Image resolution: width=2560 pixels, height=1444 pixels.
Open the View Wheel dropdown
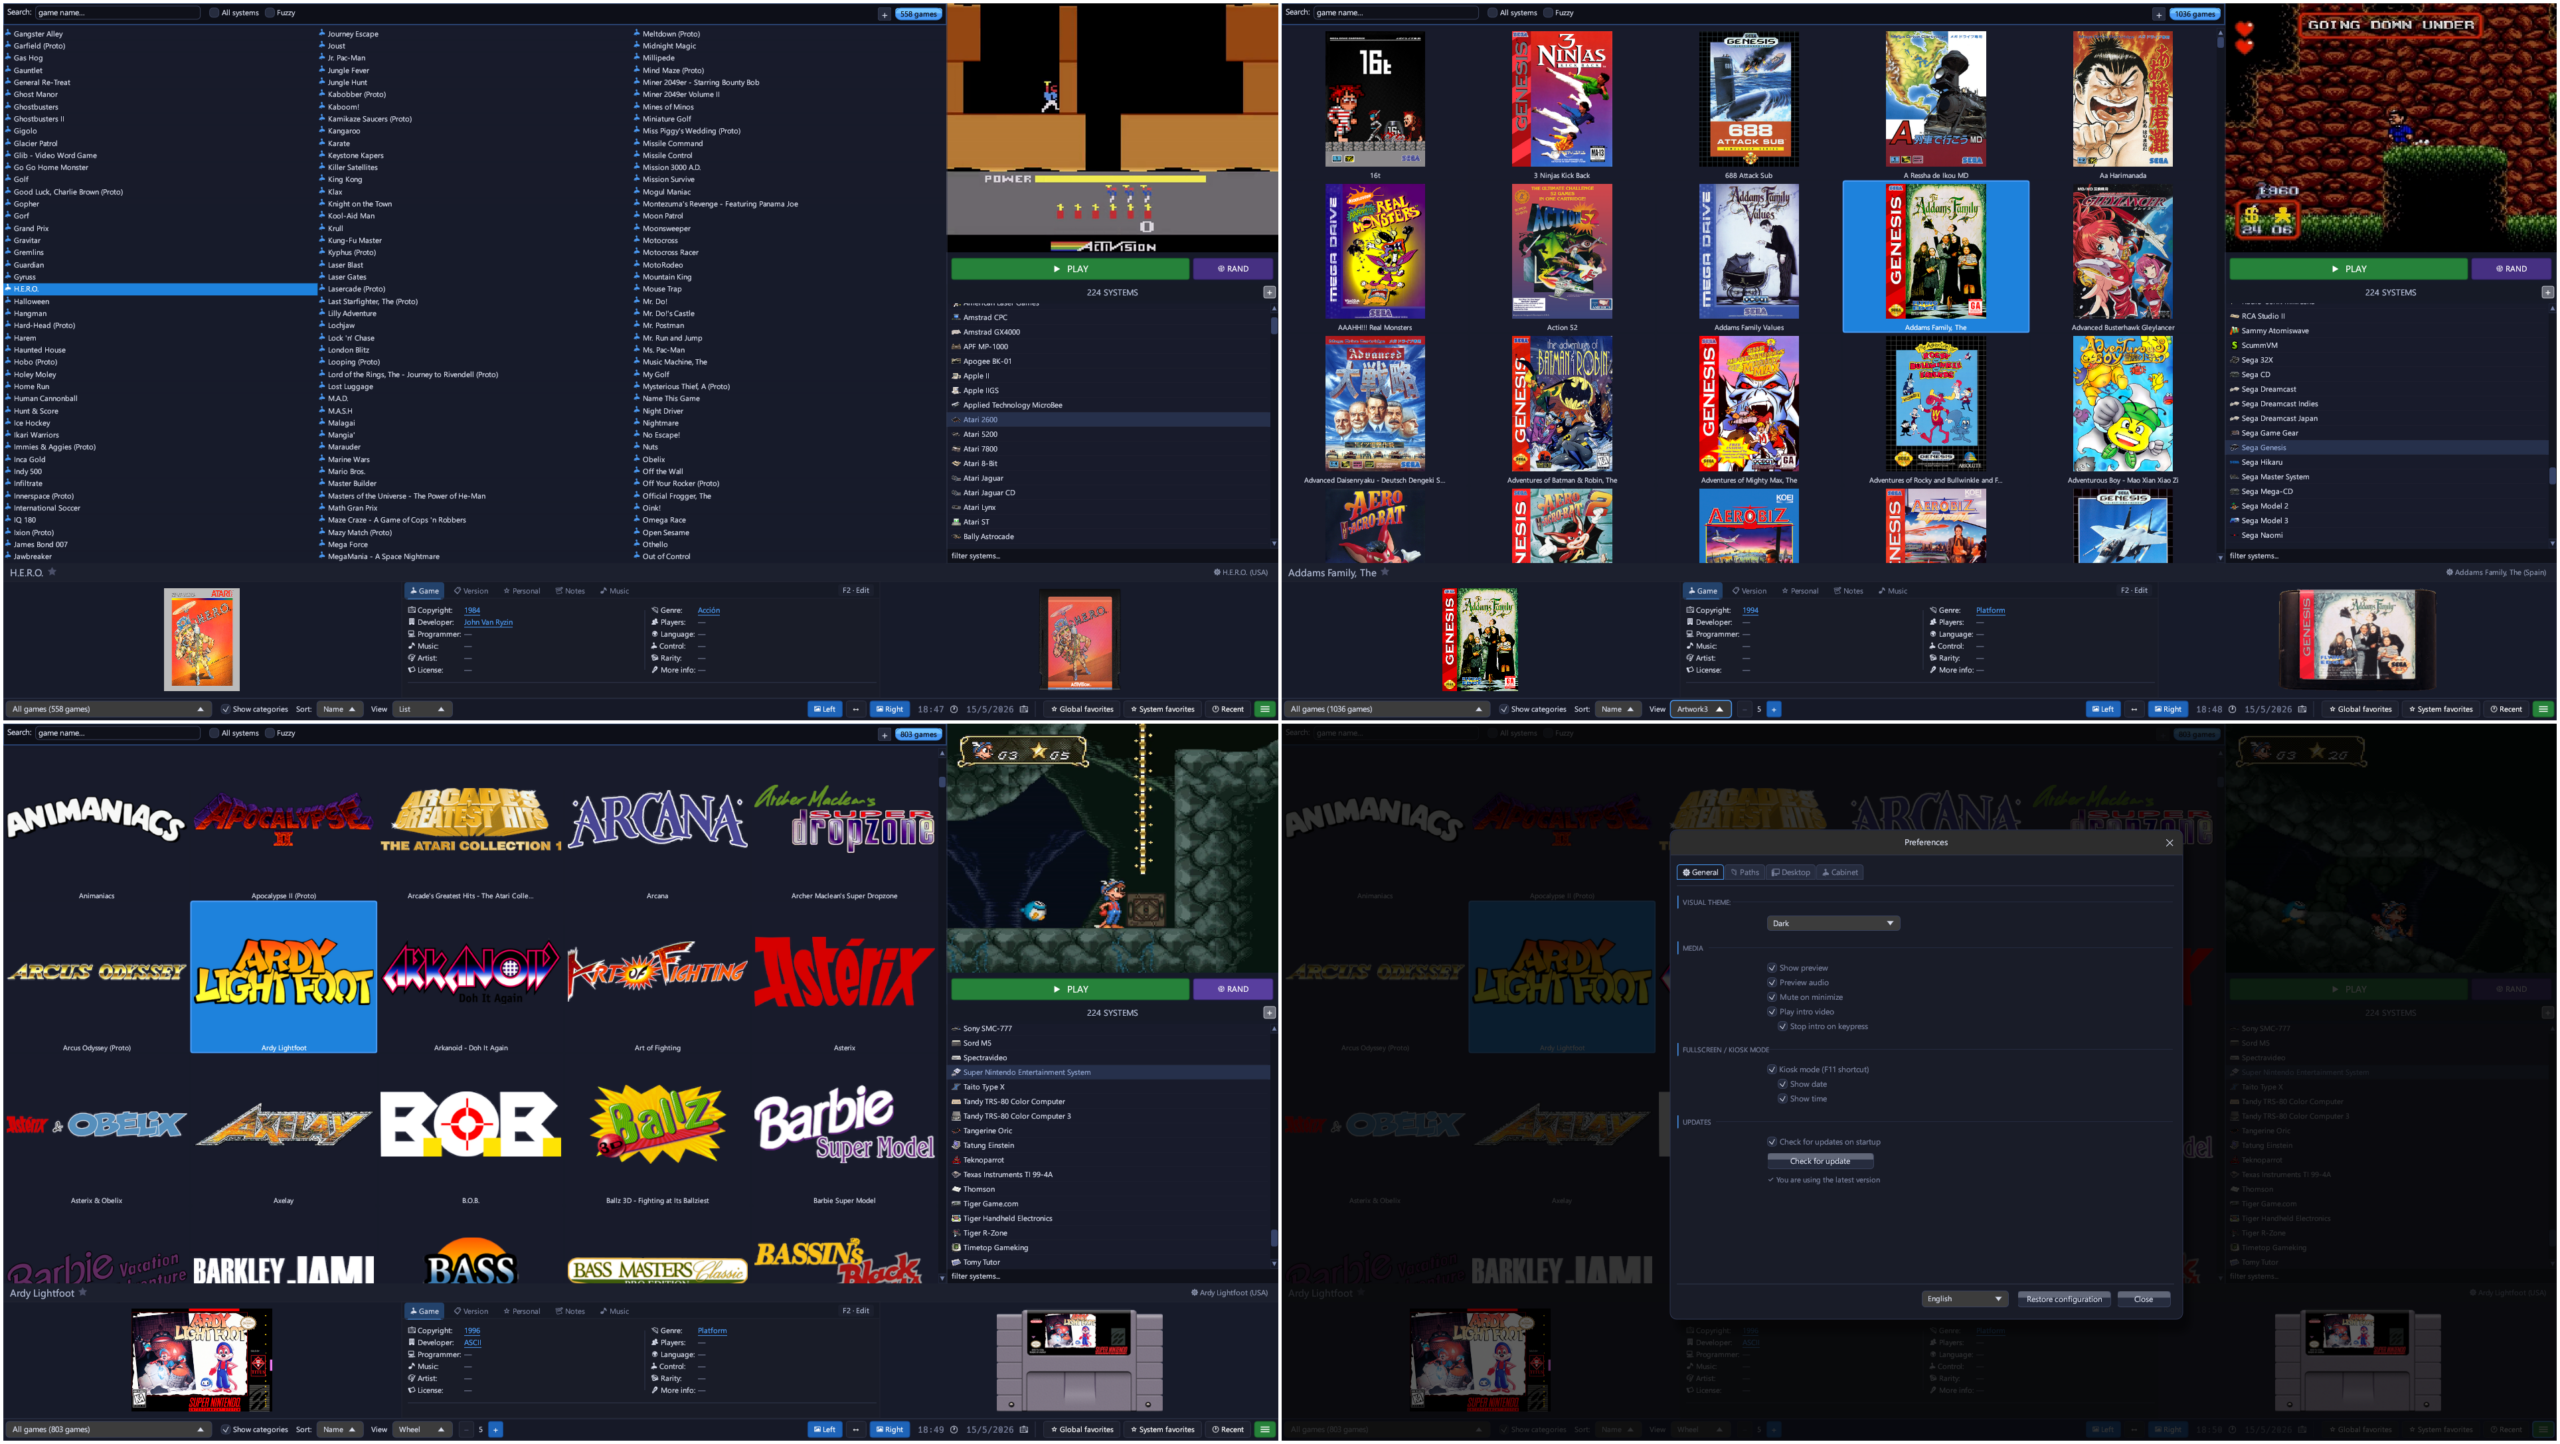[422, 1429]
